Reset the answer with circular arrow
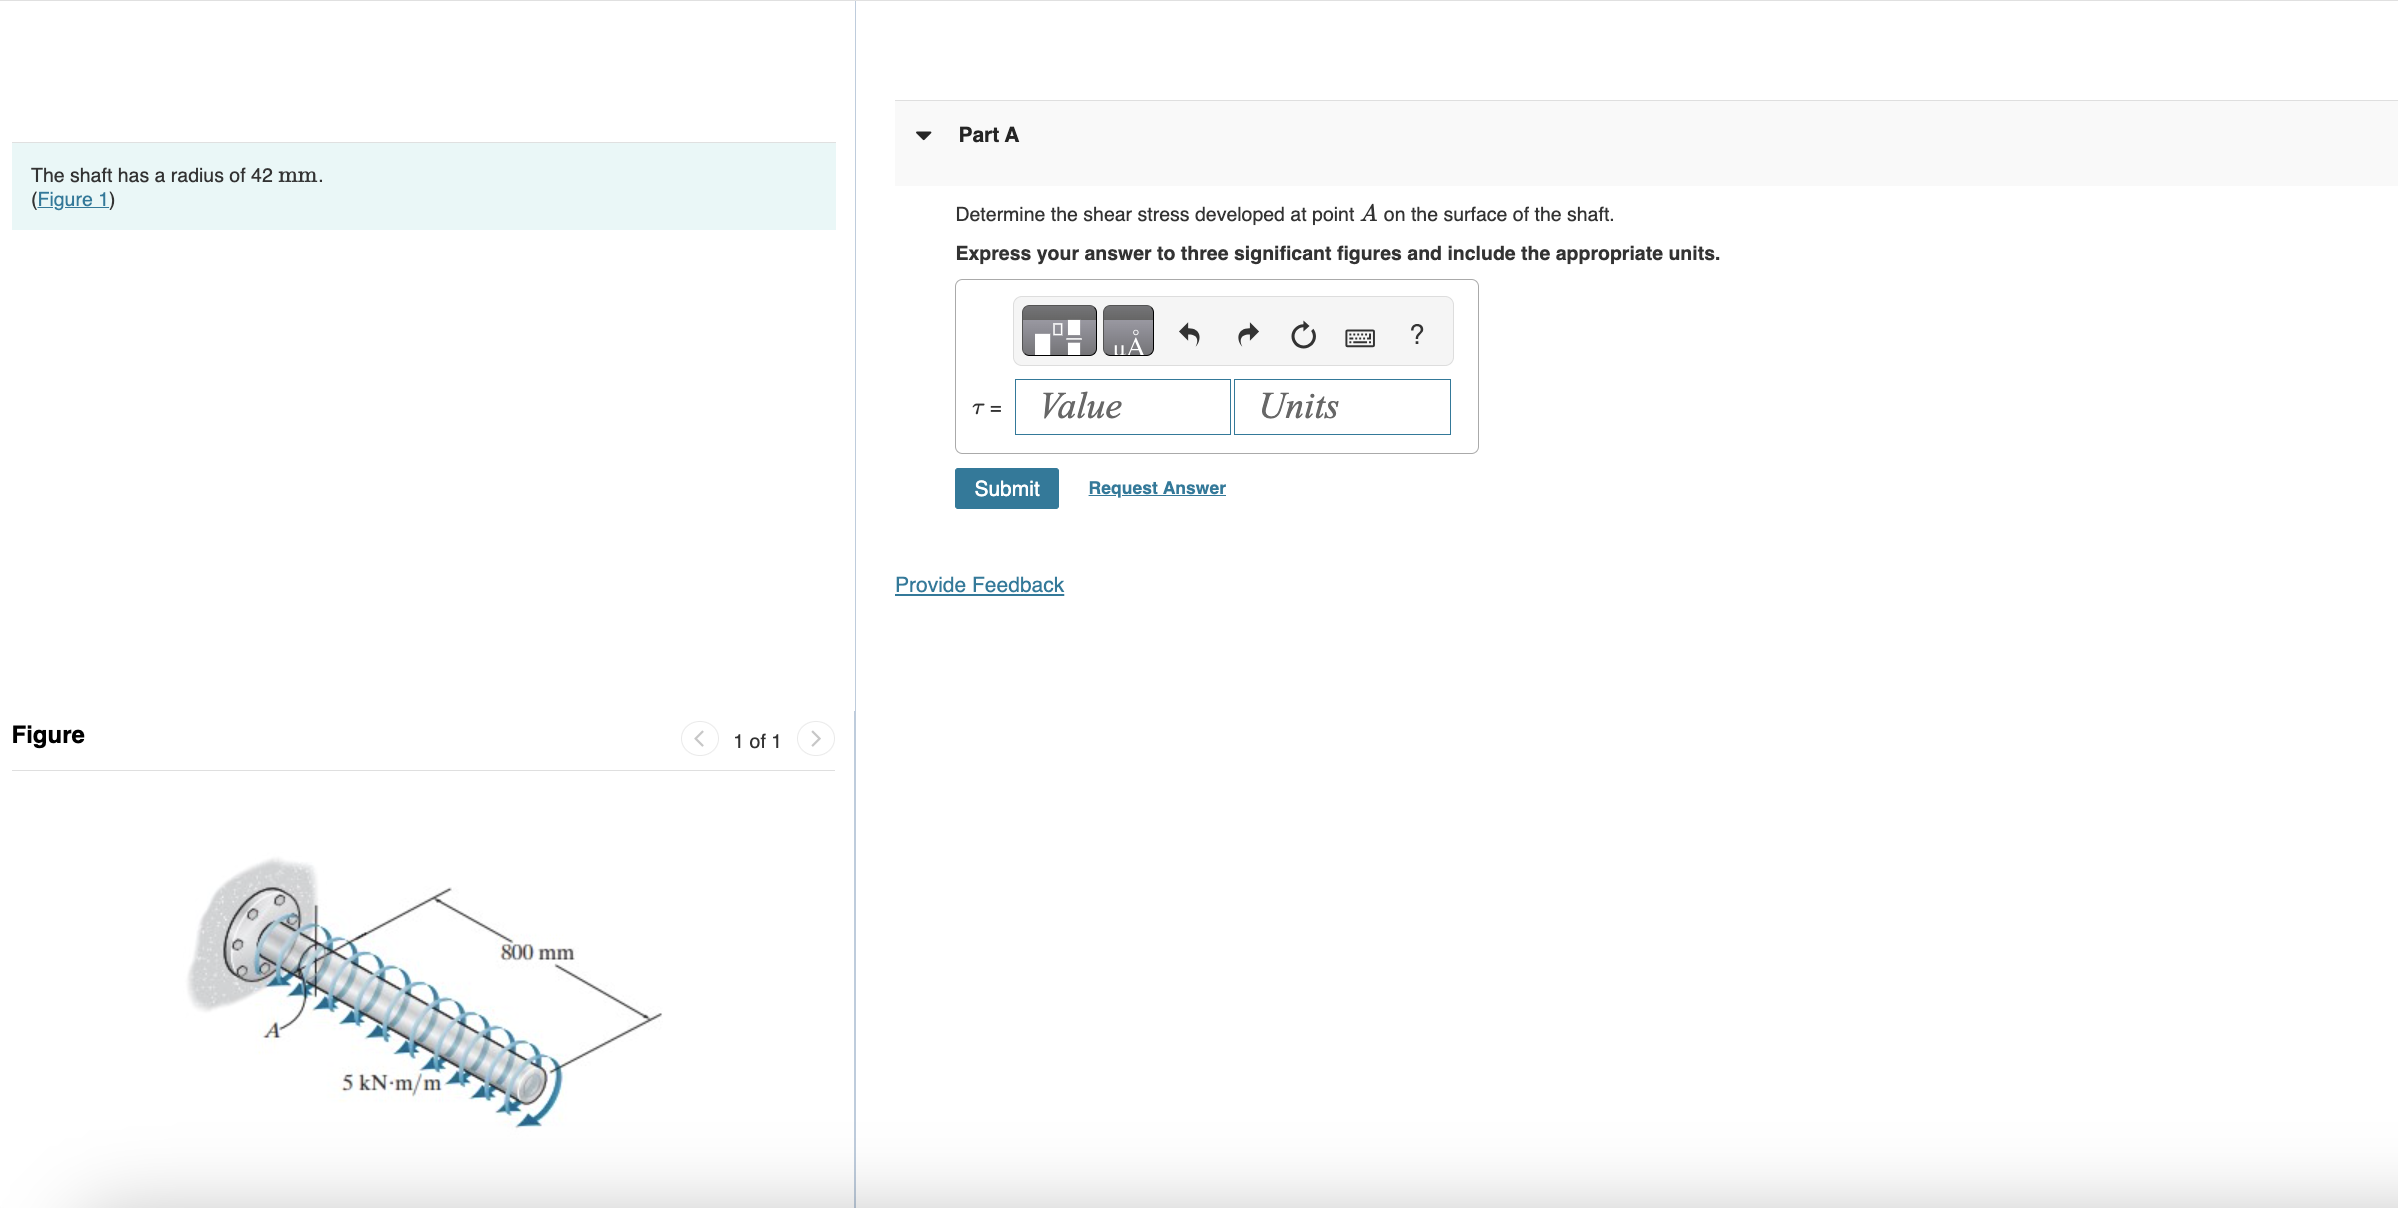The height and width of the screenshot is (1208, 2398). coord(1303,335)
